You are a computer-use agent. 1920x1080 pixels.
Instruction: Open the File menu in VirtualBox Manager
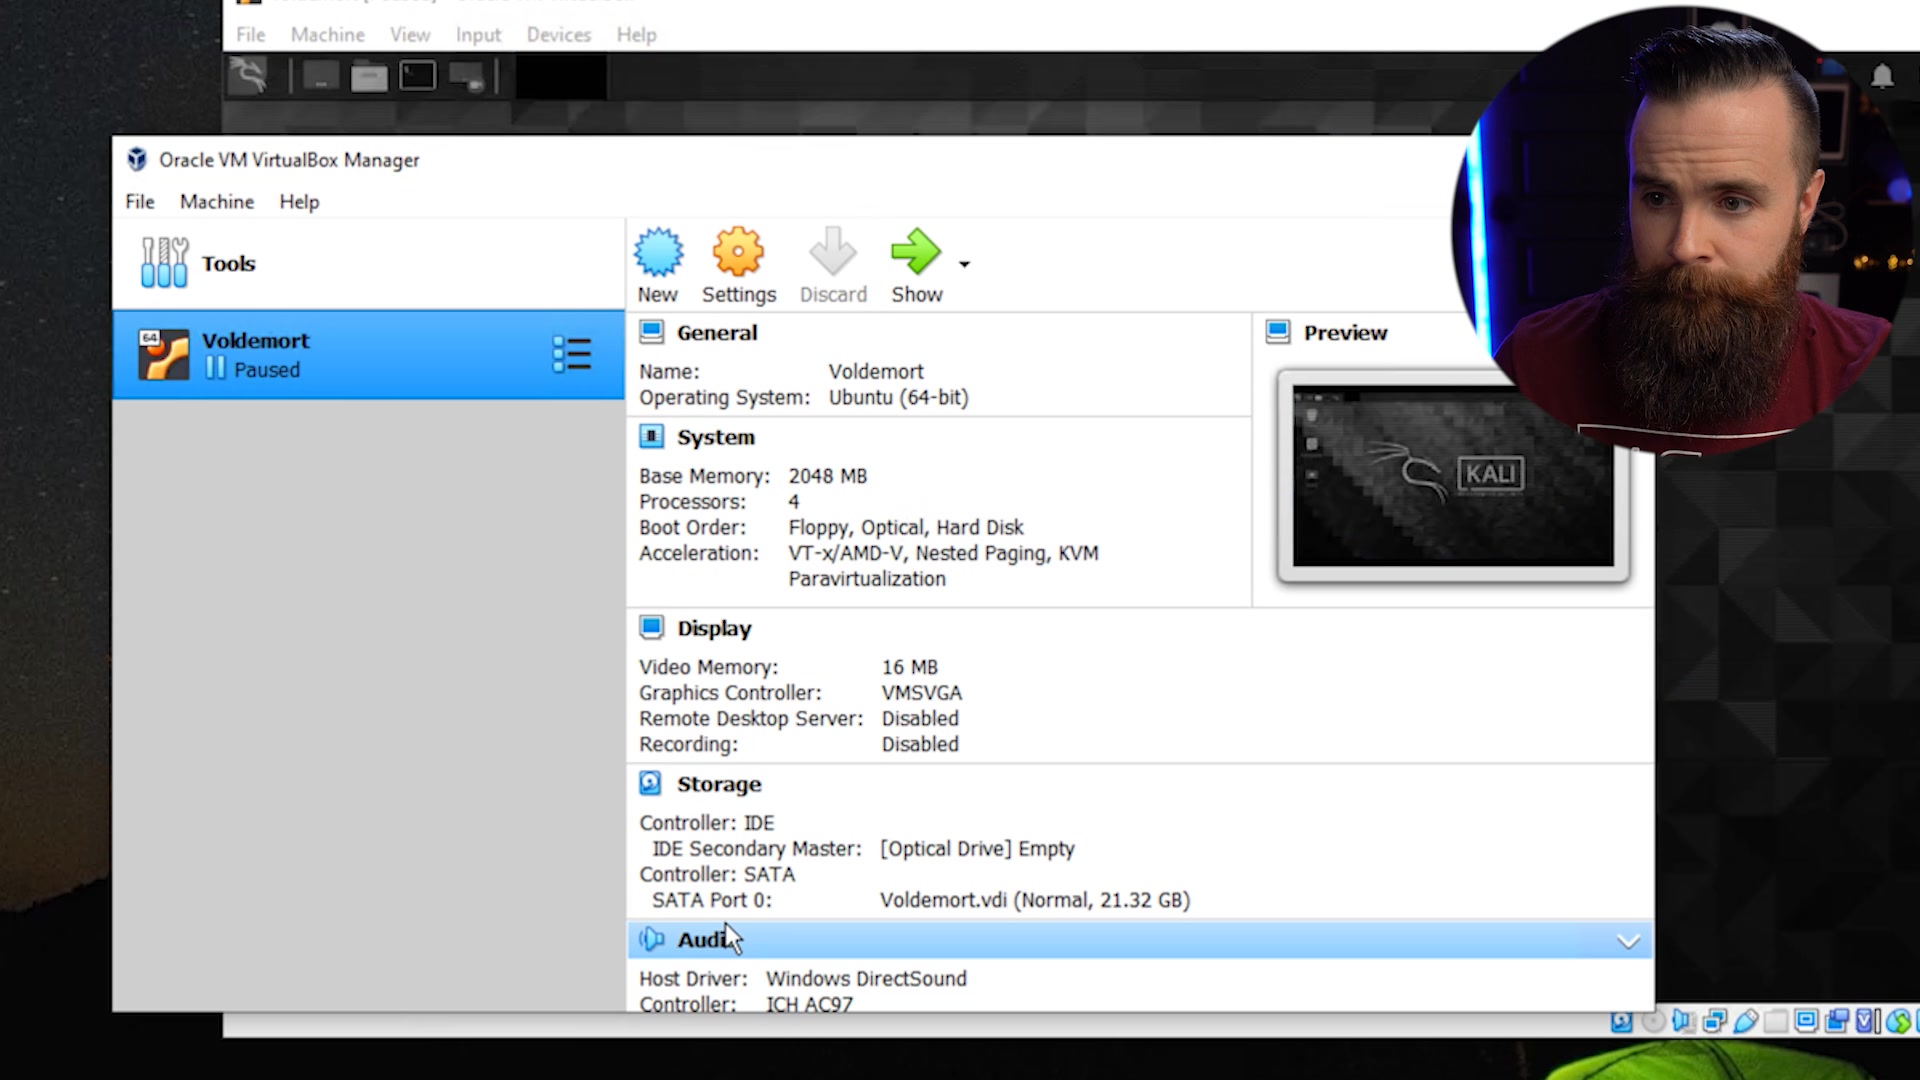140,201
